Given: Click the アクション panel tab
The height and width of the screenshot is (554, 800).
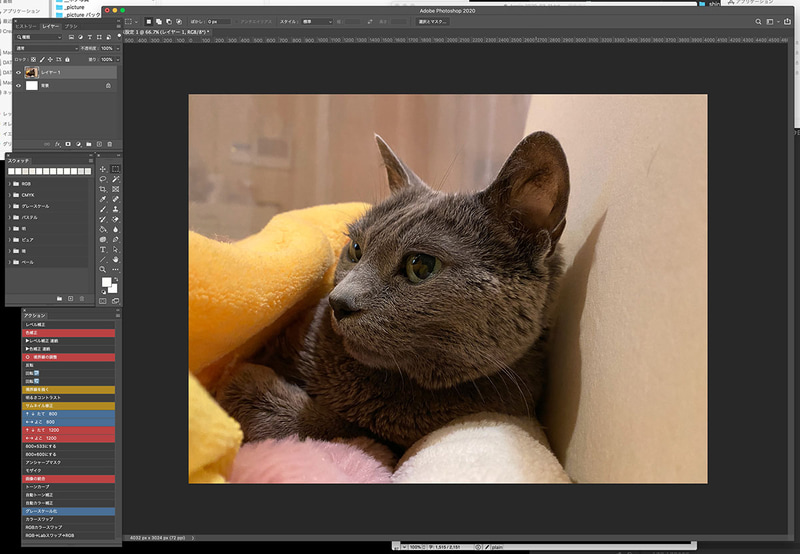Looking at the screenshot, I should pyautogui.click(x=35, y=316).
